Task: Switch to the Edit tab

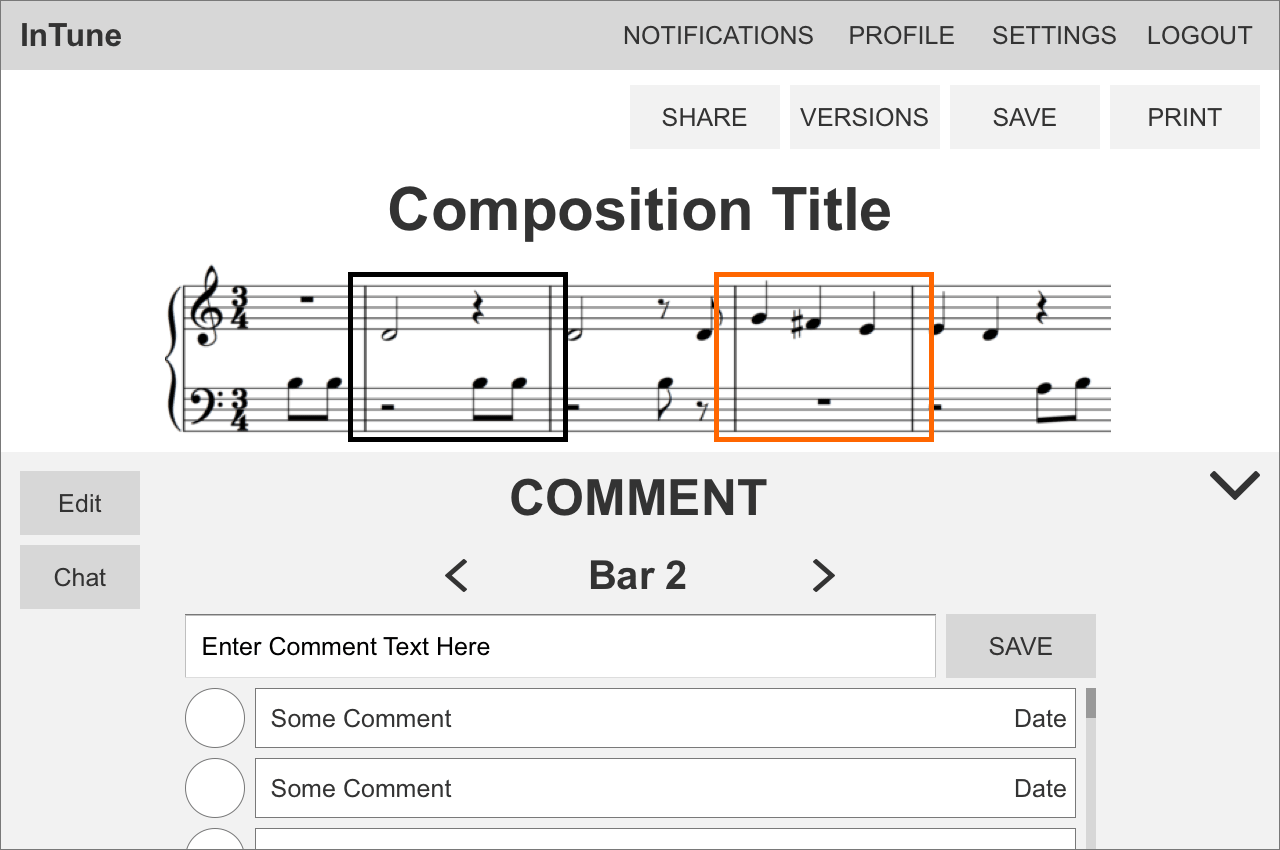Action: [80, 503]
